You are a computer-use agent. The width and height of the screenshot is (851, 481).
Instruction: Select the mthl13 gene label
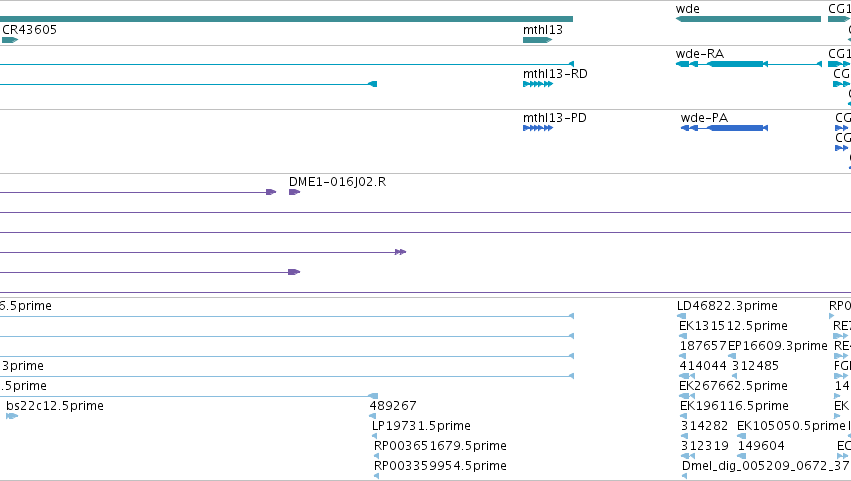tap(543, 29)
